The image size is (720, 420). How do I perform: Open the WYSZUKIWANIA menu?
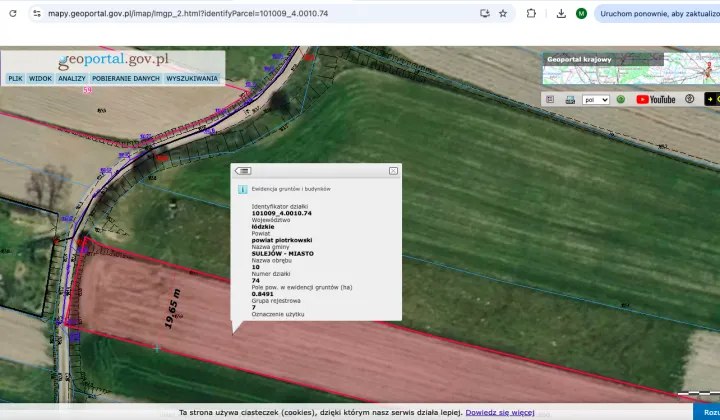(192, 78)
